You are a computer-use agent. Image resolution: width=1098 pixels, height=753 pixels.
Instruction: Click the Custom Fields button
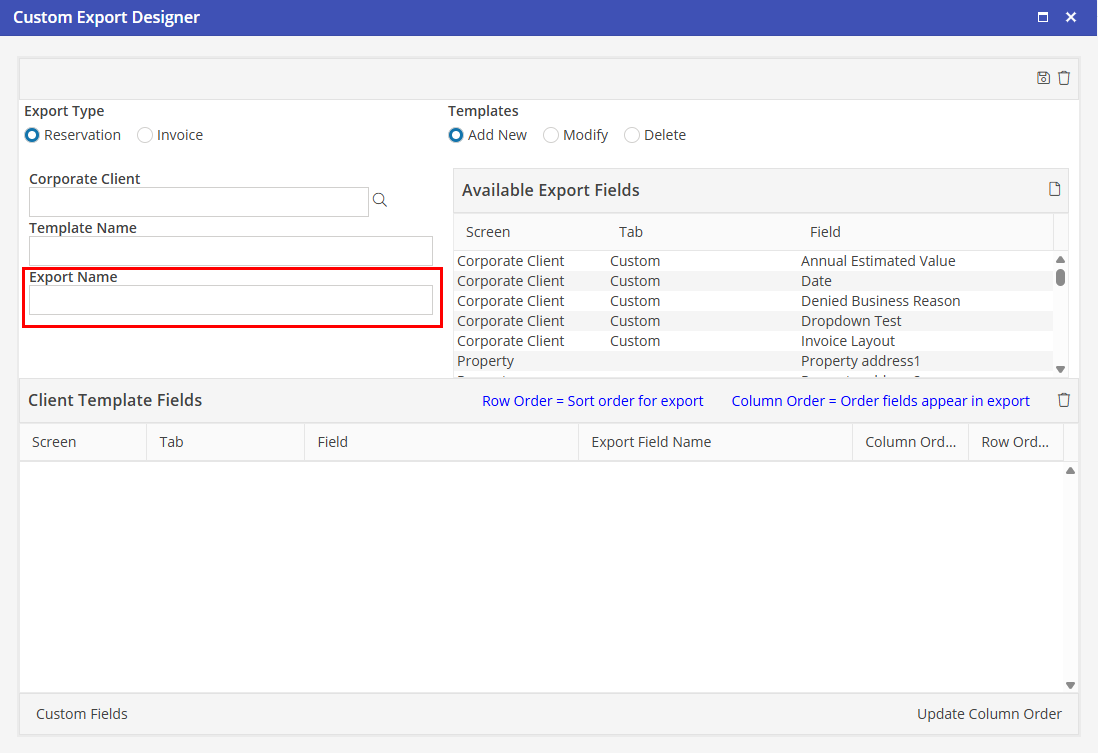coord(82,714)
